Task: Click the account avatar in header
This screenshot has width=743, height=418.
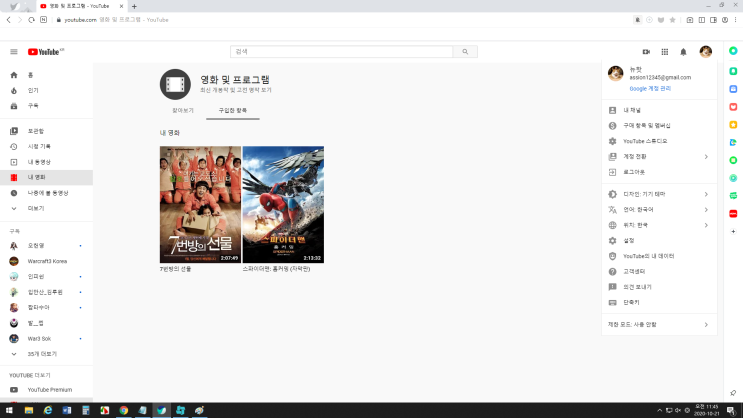Action: 706,52
